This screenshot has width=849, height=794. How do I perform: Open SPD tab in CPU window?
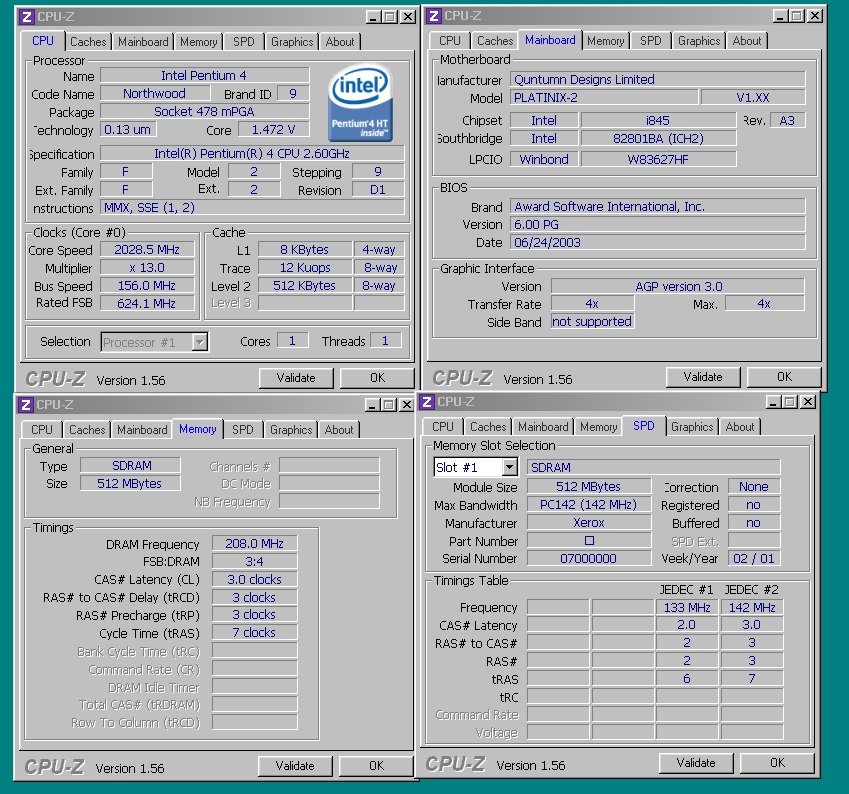click(x=244, y=42)
